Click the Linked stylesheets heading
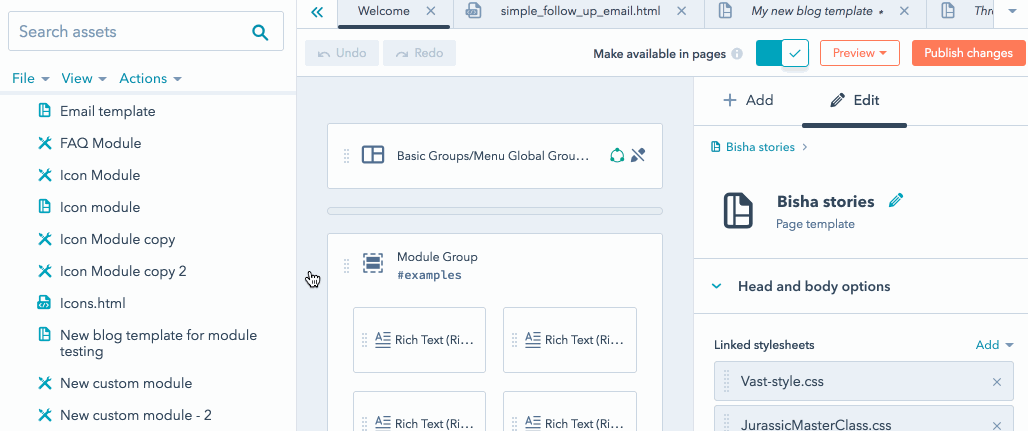 pyautogui.click(x=764, y=345)
